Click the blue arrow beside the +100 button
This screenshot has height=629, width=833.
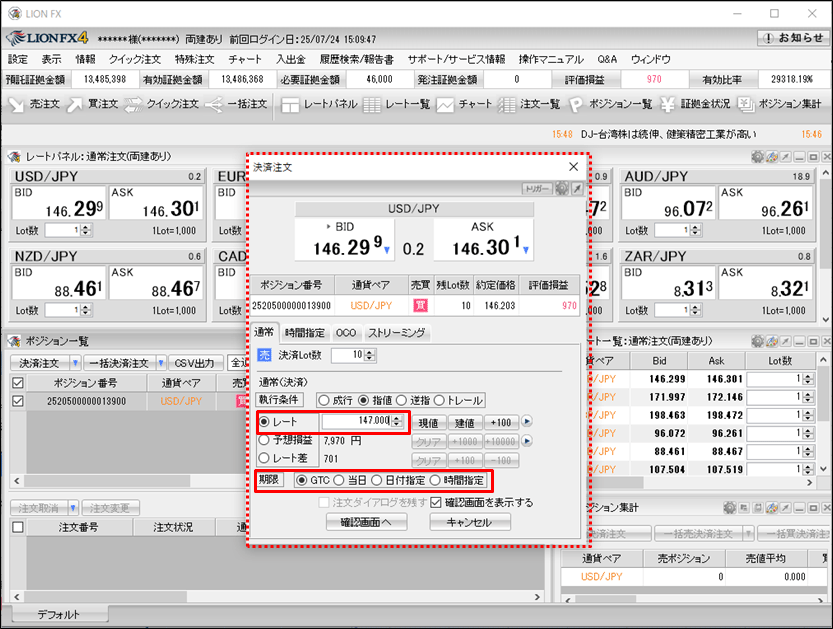527,423
